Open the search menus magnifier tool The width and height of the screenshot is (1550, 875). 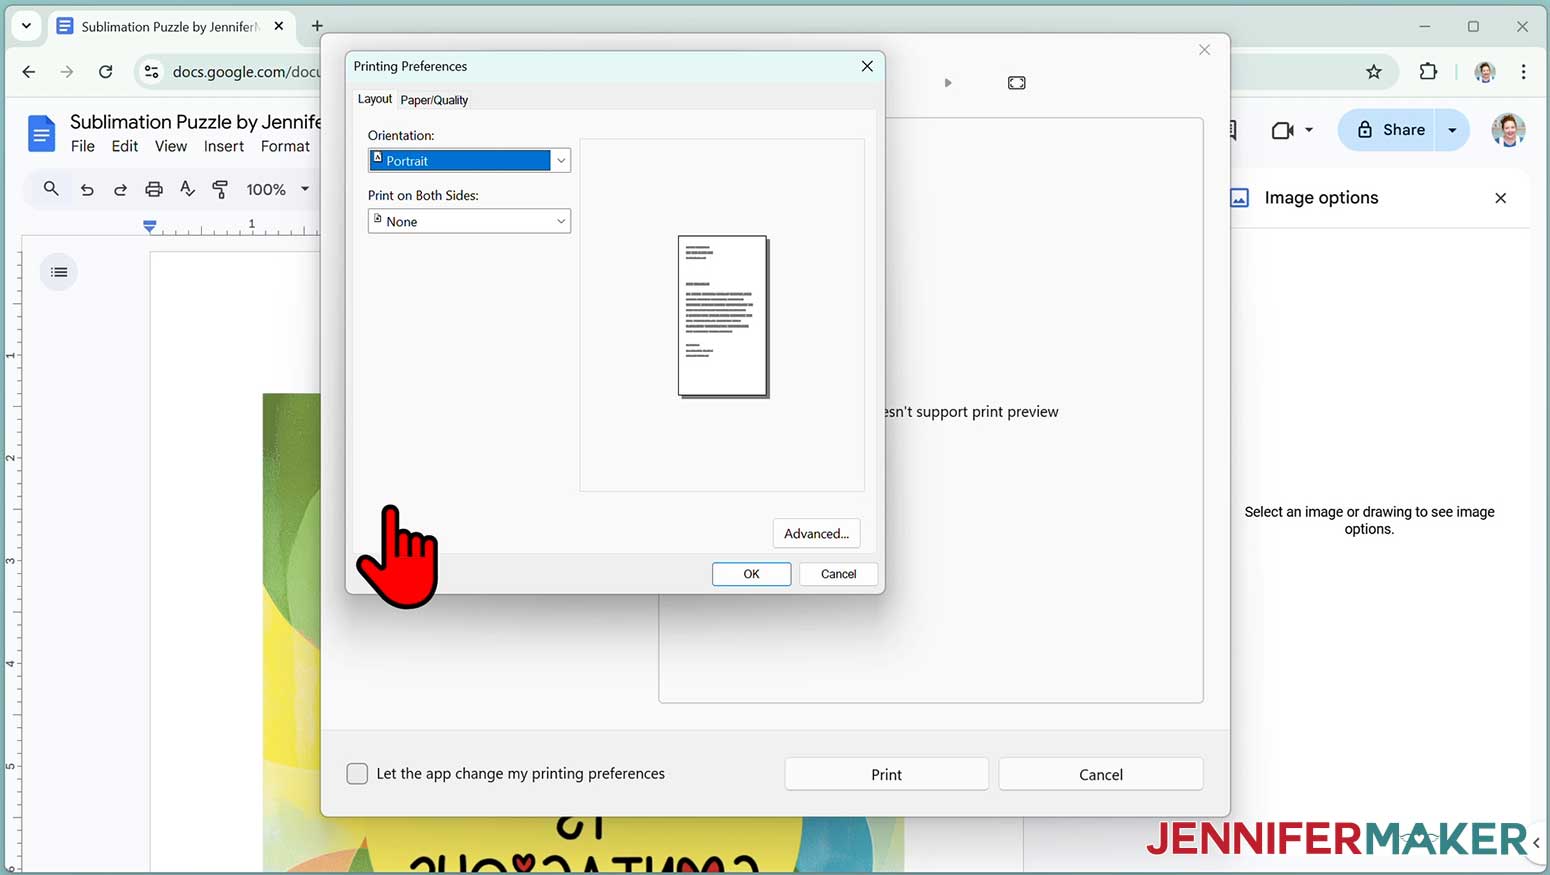coord(51,188)
